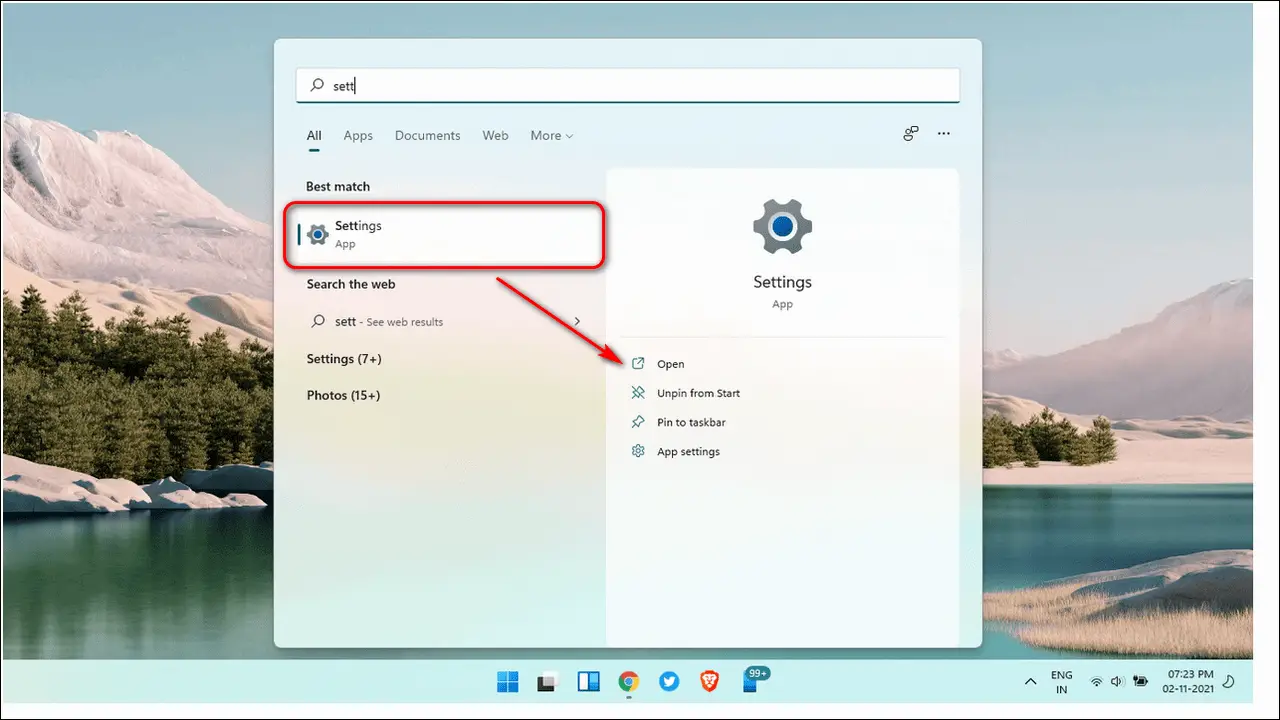Open the clock showing 07:23 PM
Screen dimensions: 1280x720
[1190, 682]
